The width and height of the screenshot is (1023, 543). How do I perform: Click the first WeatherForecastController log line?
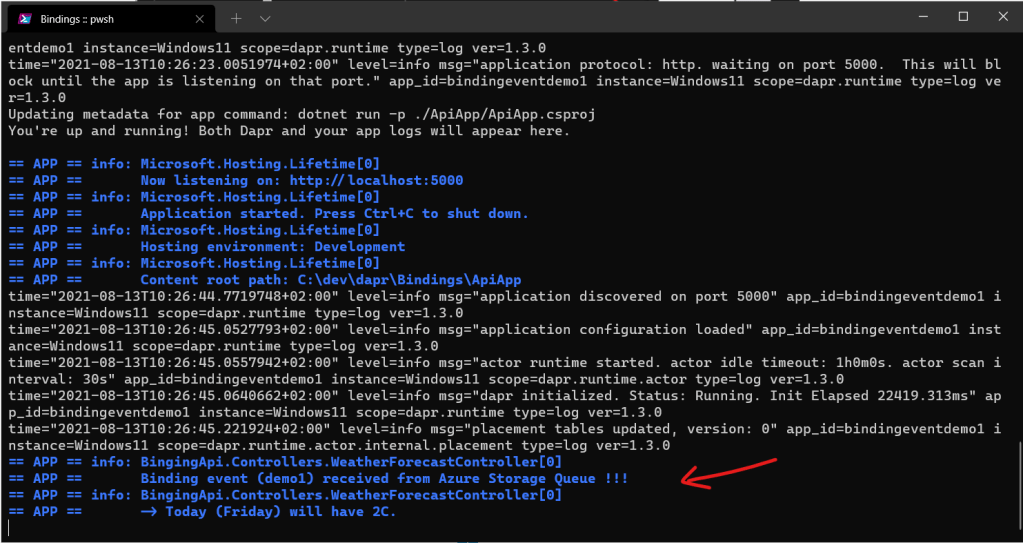coord(351,462)
